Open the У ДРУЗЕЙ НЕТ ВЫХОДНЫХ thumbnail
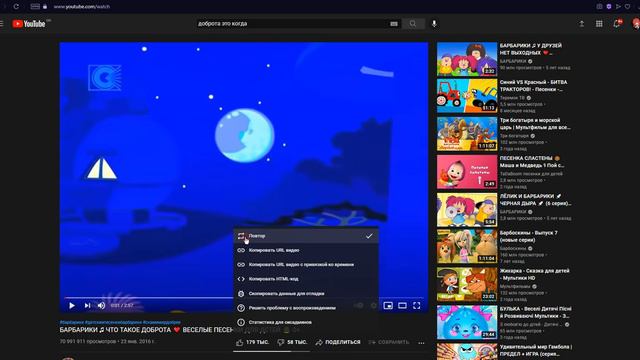 coord(467,59)
